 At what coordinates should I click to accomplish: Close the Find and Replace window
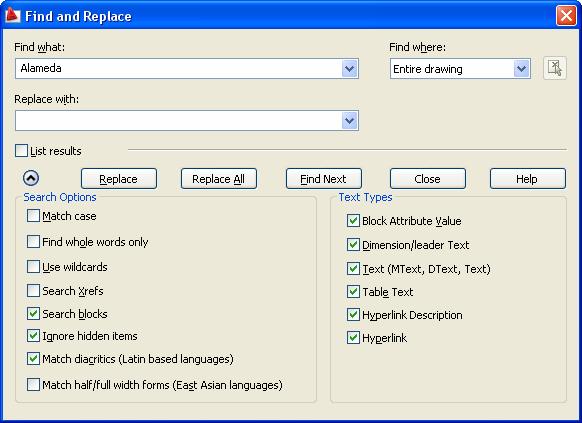point(566,16)
